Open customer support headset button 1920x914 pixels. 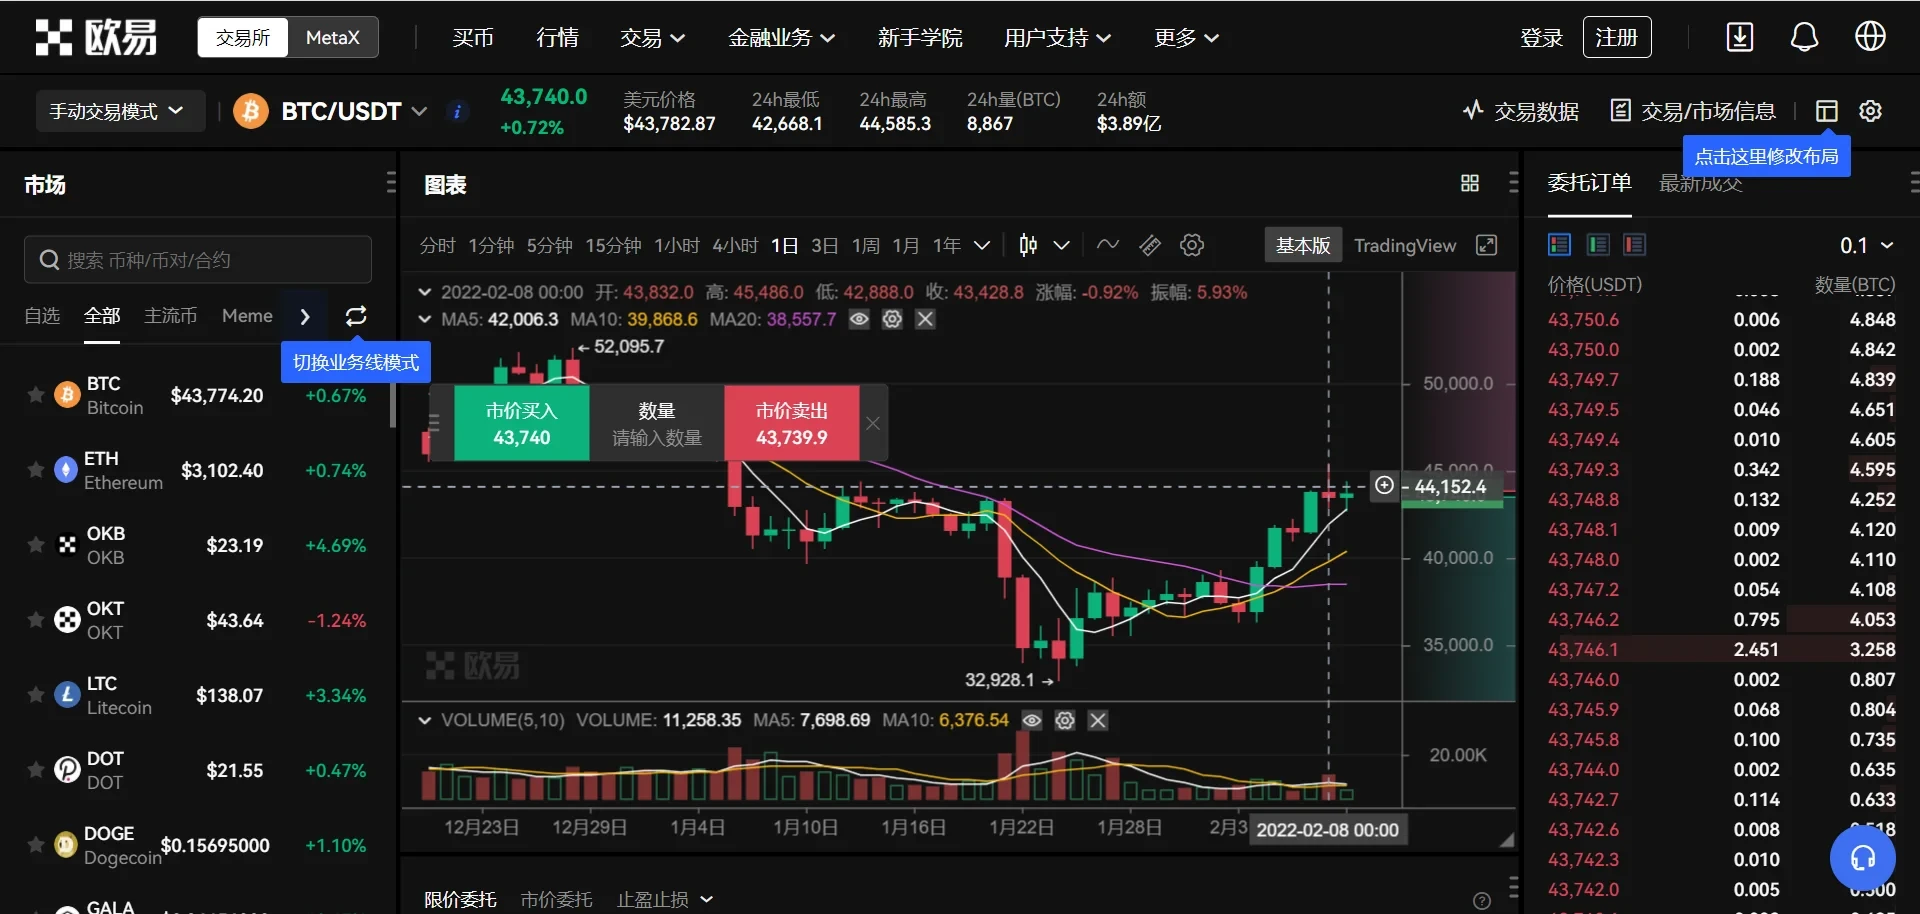(x=1862, y=857)
